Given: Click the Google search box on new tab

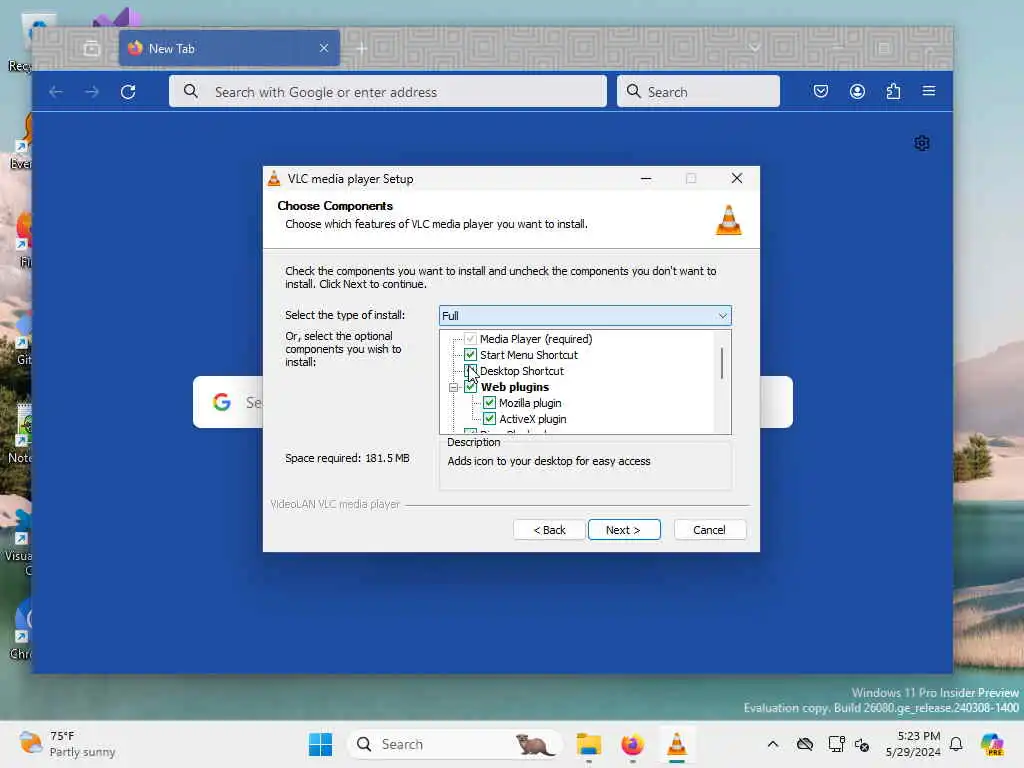Looking at the screenshot, I should click(492, 402).
